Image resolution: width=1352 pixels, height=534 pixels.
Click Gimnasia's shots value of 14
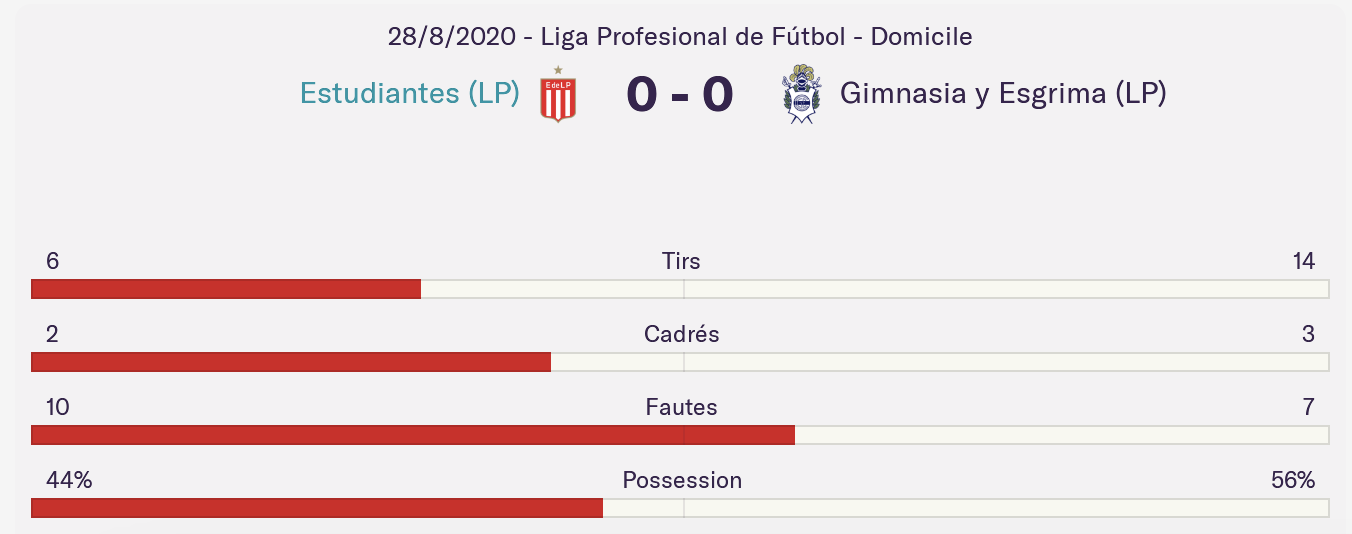(1303, 262)
